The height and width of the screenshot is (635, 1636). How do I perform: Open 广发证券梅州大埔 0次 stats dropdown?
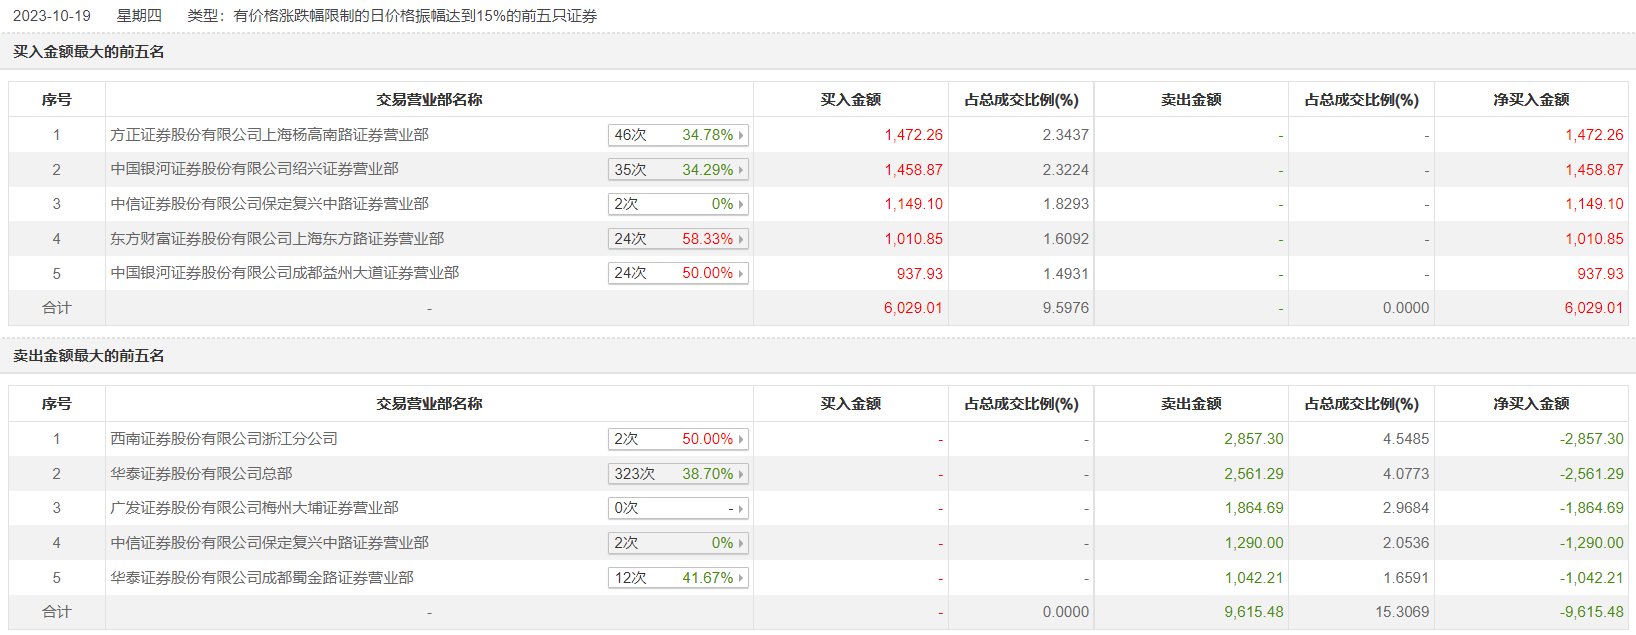coord(677,508)
